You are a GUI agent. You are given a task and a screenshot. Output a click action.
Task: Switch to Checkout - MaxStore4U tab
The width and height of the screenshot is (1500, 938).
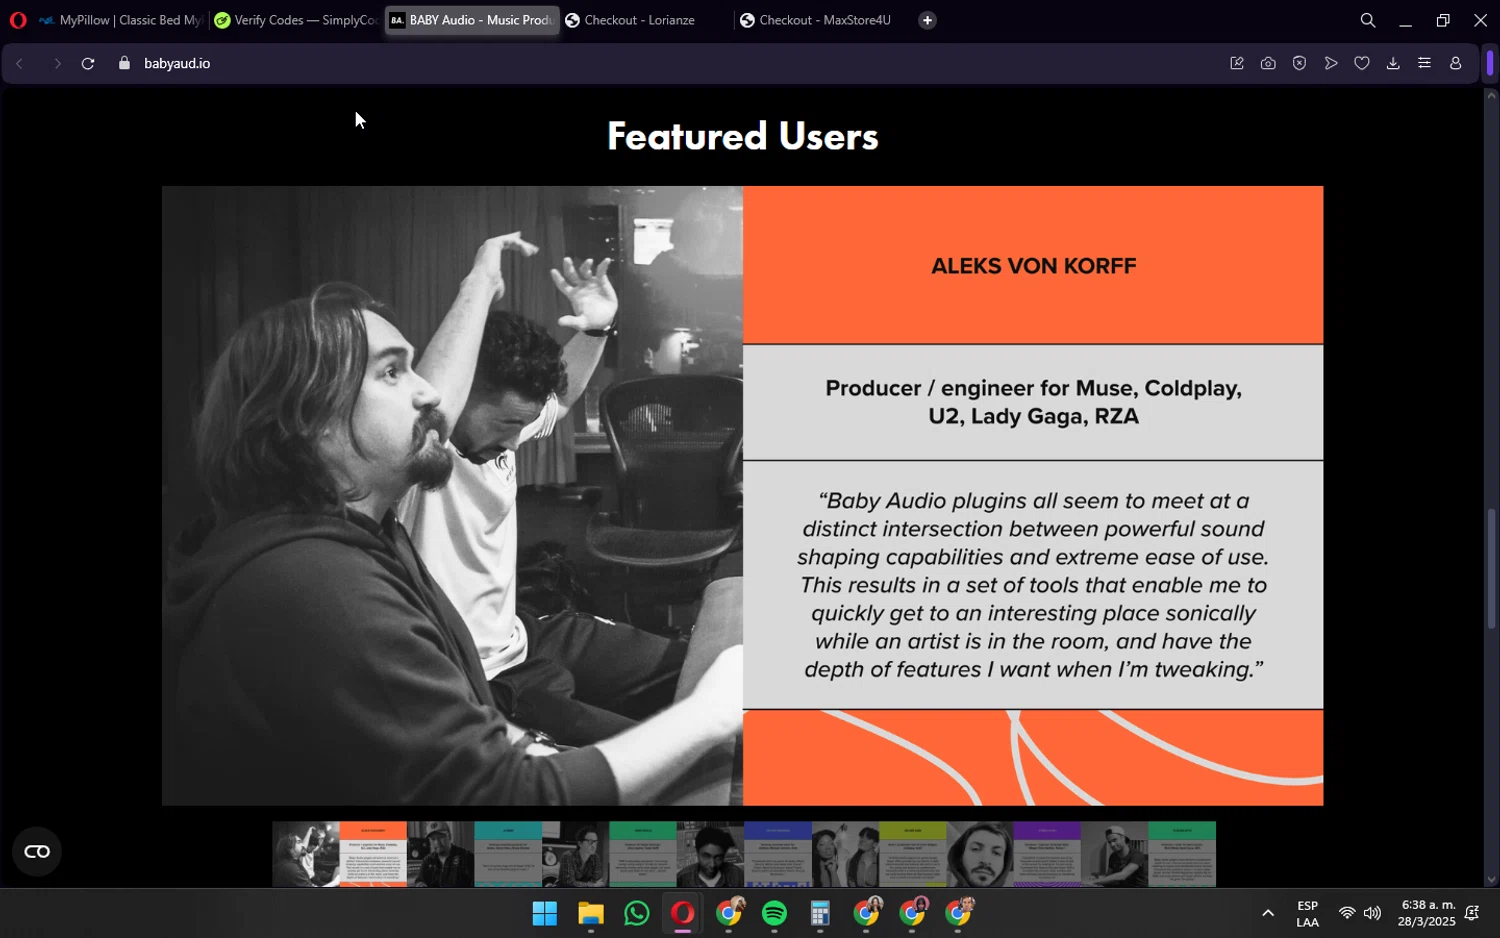[x=820, y=20]
